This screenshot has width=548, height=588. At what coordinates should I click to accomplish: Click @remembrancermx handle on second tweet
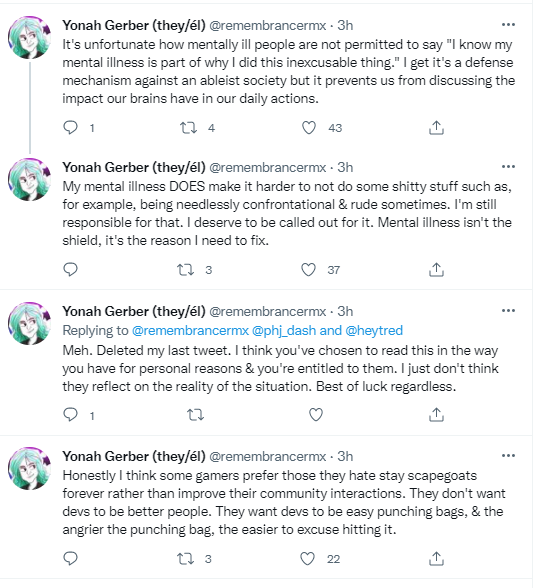pos(267,167)
